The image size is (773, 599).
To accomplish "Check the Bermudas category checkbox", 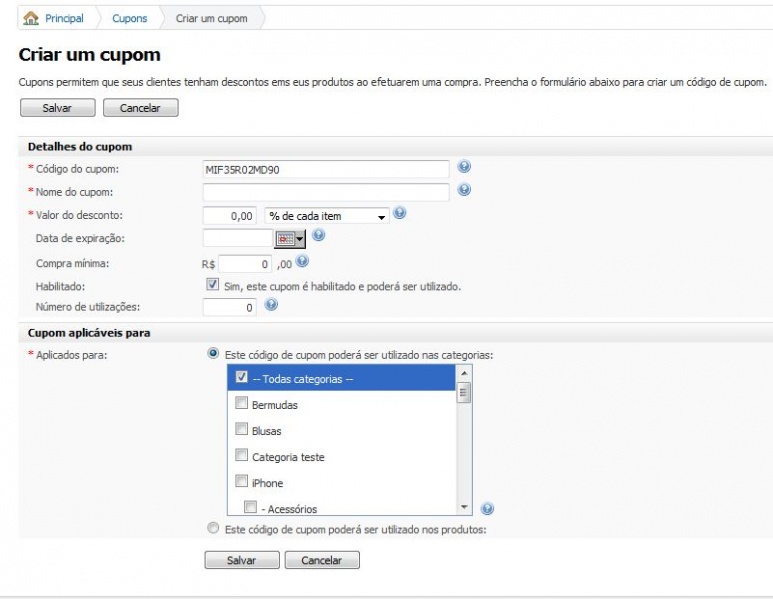I will pos(241,403).
